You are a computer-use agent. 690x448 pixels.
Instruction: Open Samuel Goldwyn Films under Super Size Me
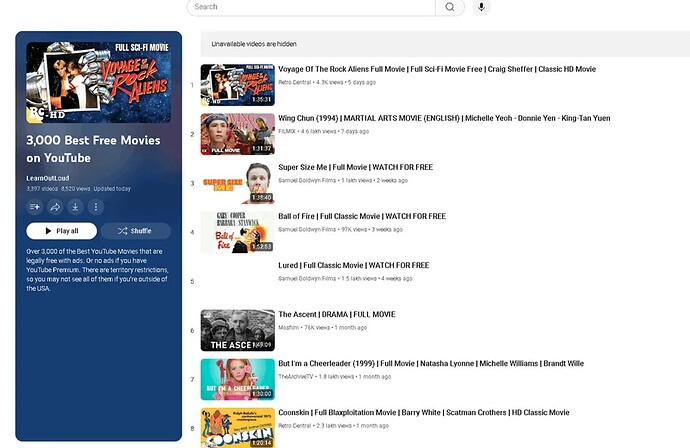[307, 180]
